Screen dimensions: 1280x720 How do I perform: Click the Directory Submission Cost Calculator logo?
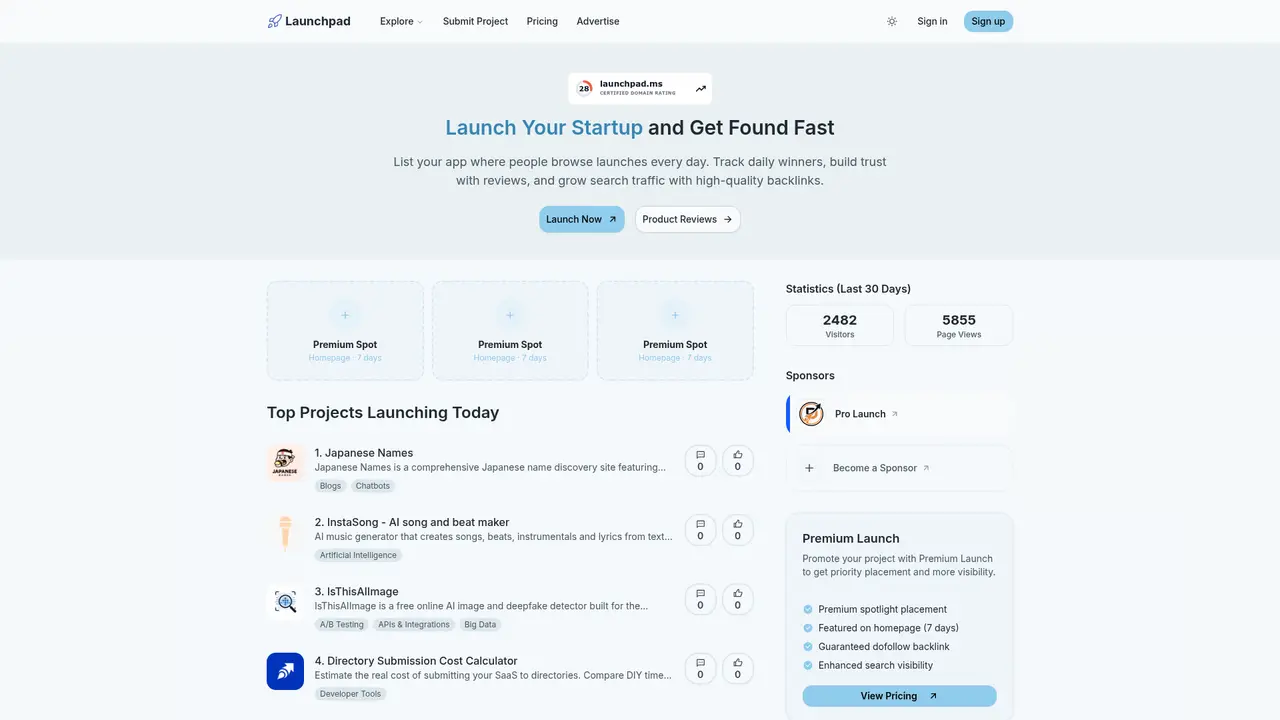click(285, 671)
